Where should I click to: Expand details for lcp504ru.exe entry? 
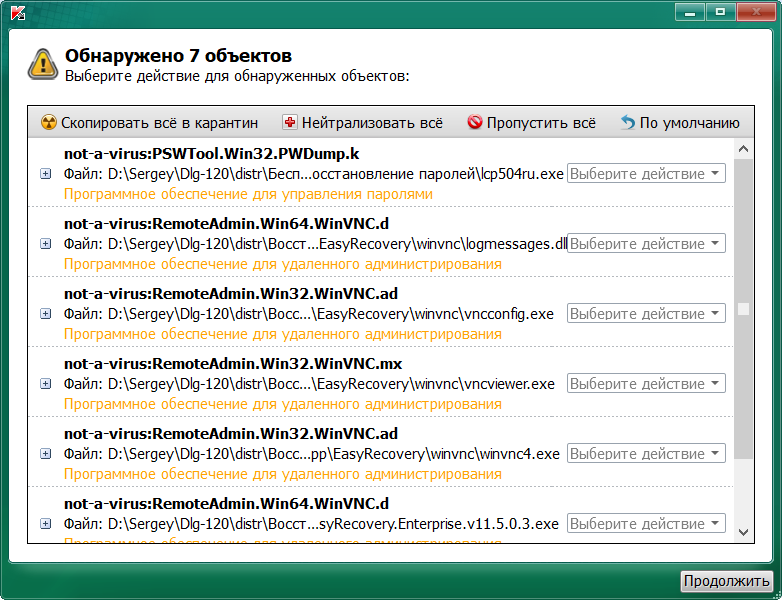[x=45, y=174]
